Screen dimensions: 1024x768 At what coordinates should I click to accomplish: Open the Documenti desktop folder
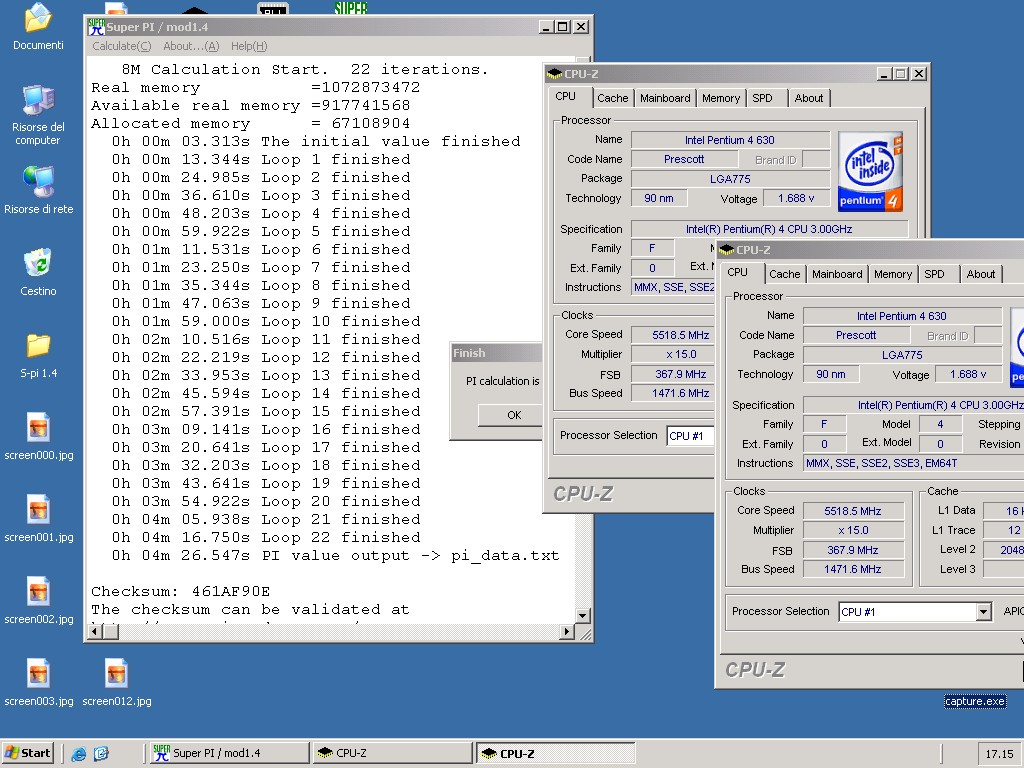click(x=38, y=27)
